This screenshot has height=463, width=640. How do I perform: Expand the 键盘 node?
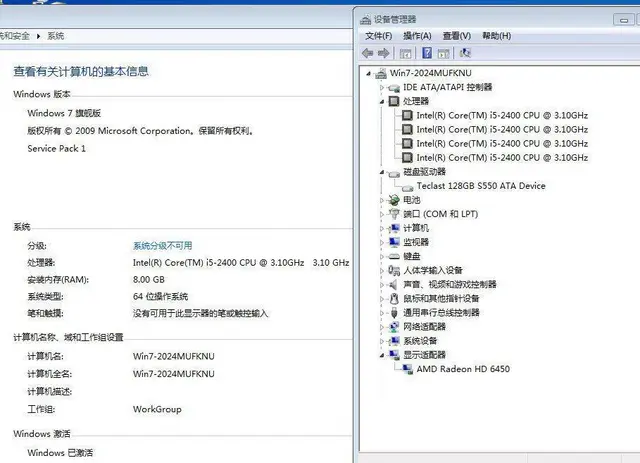[382, 256]
